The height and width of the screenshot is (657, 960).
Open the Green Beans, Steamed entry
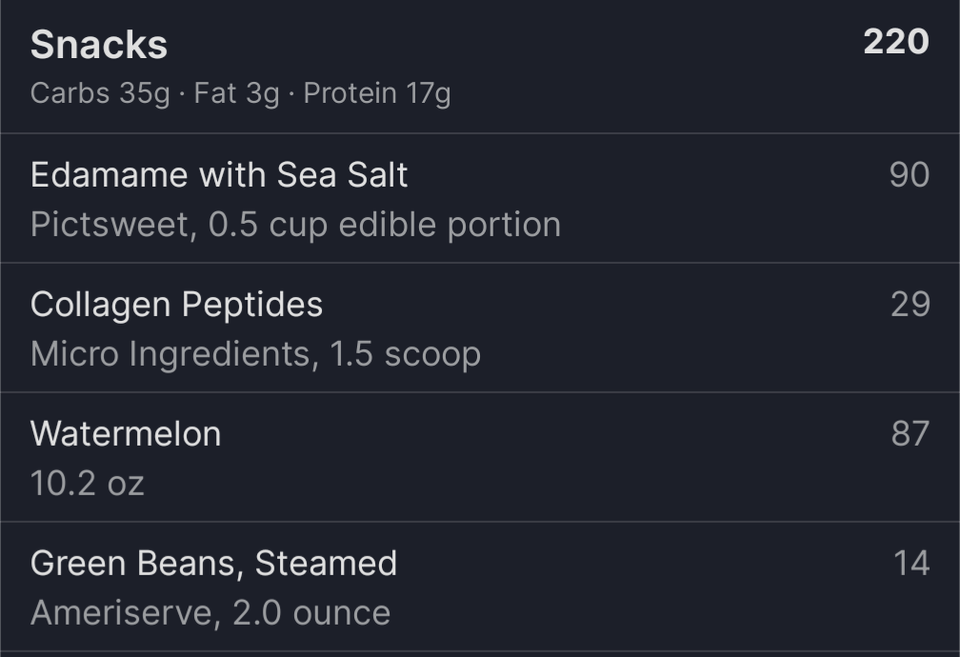(480, 587)
